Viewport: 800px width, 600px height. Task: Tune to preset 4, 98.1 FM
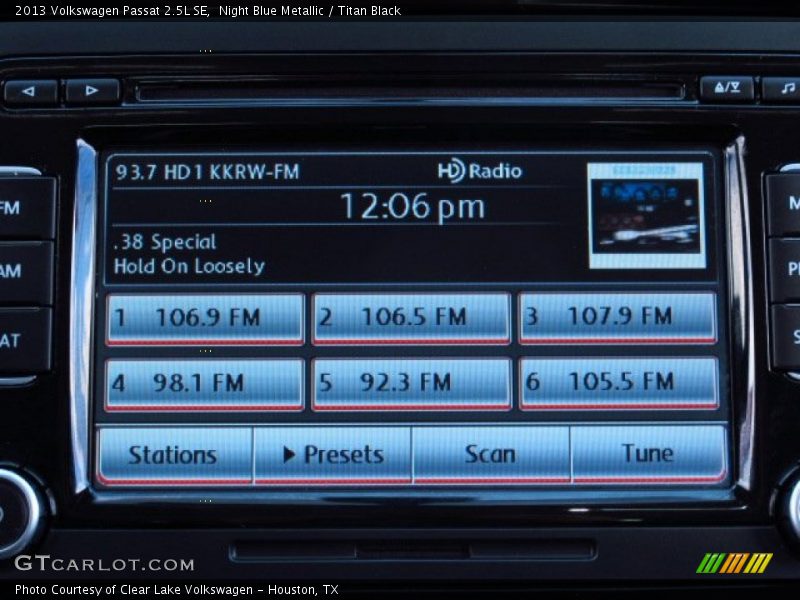pyautogui.click(x=205, y=384)
